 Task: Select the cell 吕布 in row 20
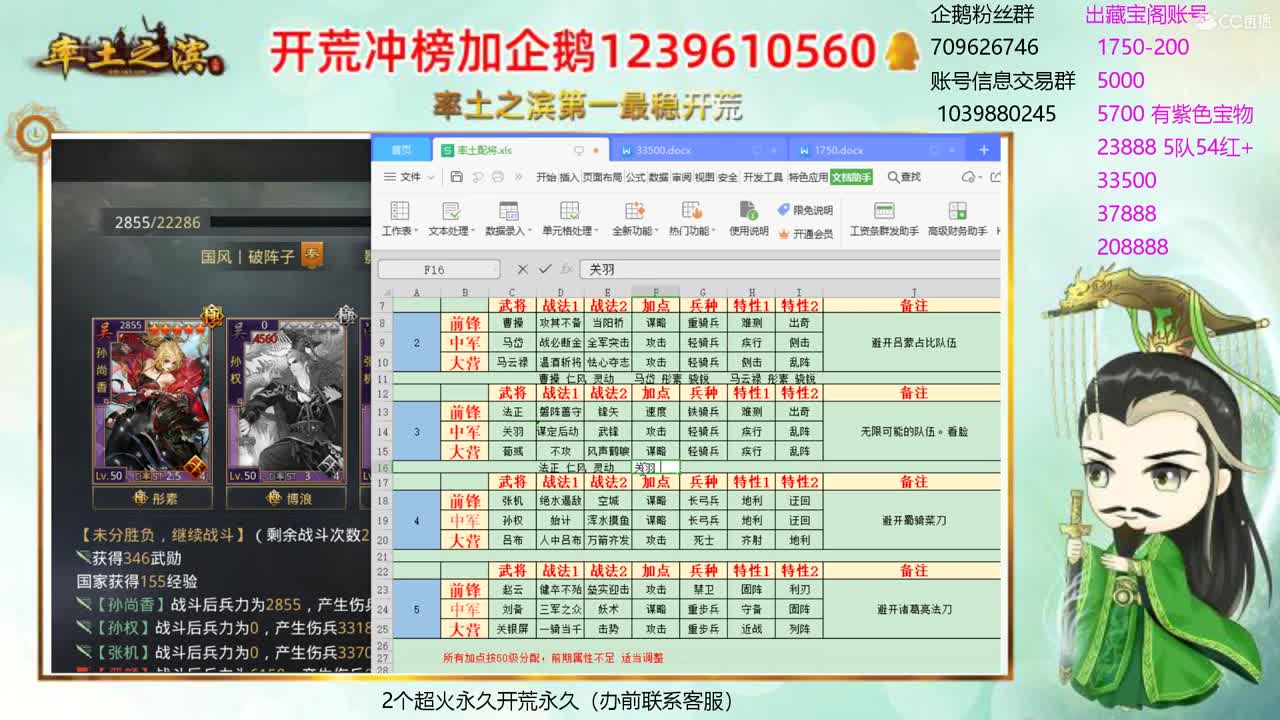tap(512, 540)
